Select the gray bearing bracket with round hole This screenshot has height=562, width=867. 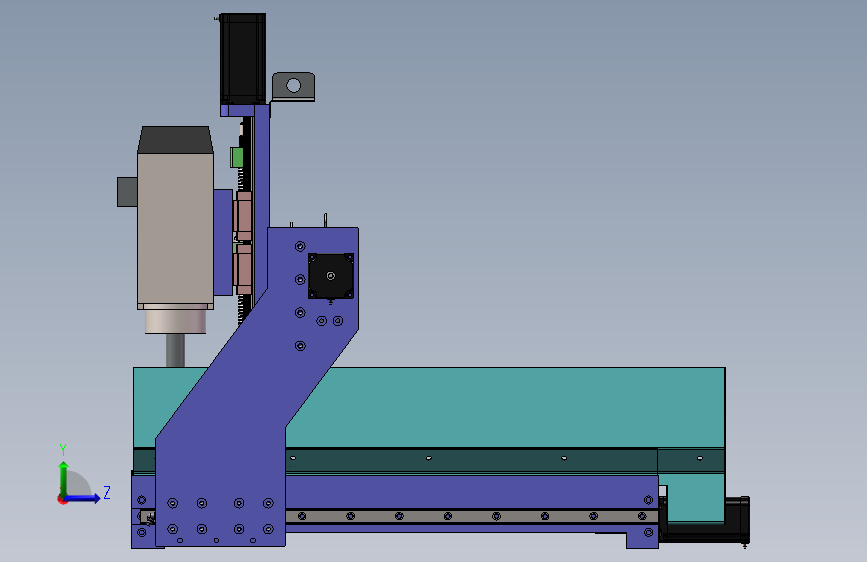pyautogui.click(x=294, y=86)
